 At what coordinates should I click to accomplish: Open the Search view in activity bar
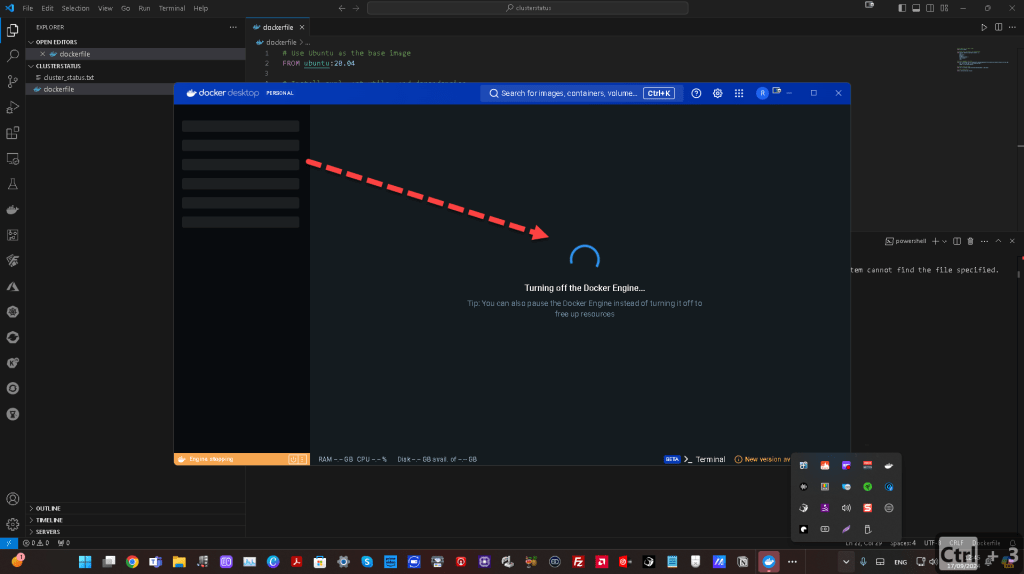pyautogui.click(x=12, y=56)
